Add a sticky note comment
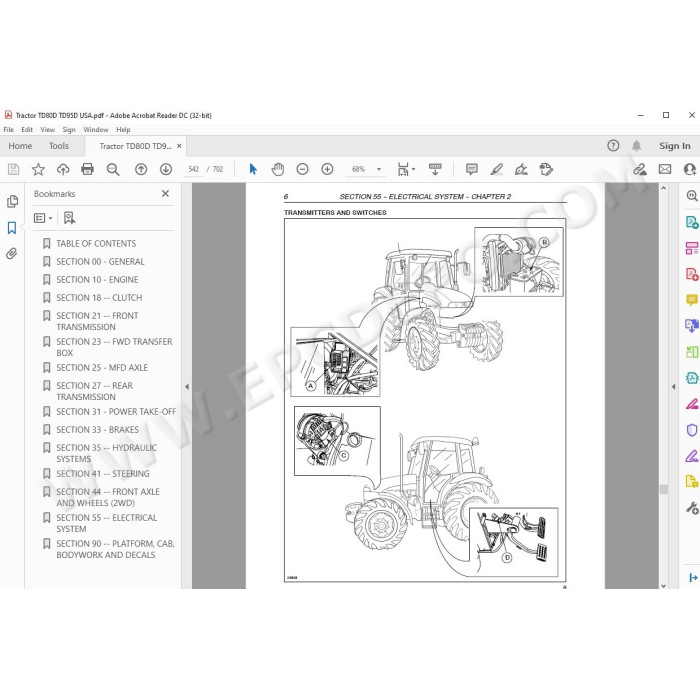The width and height of the screenshot is (700, 700). (x=471, y=169)
